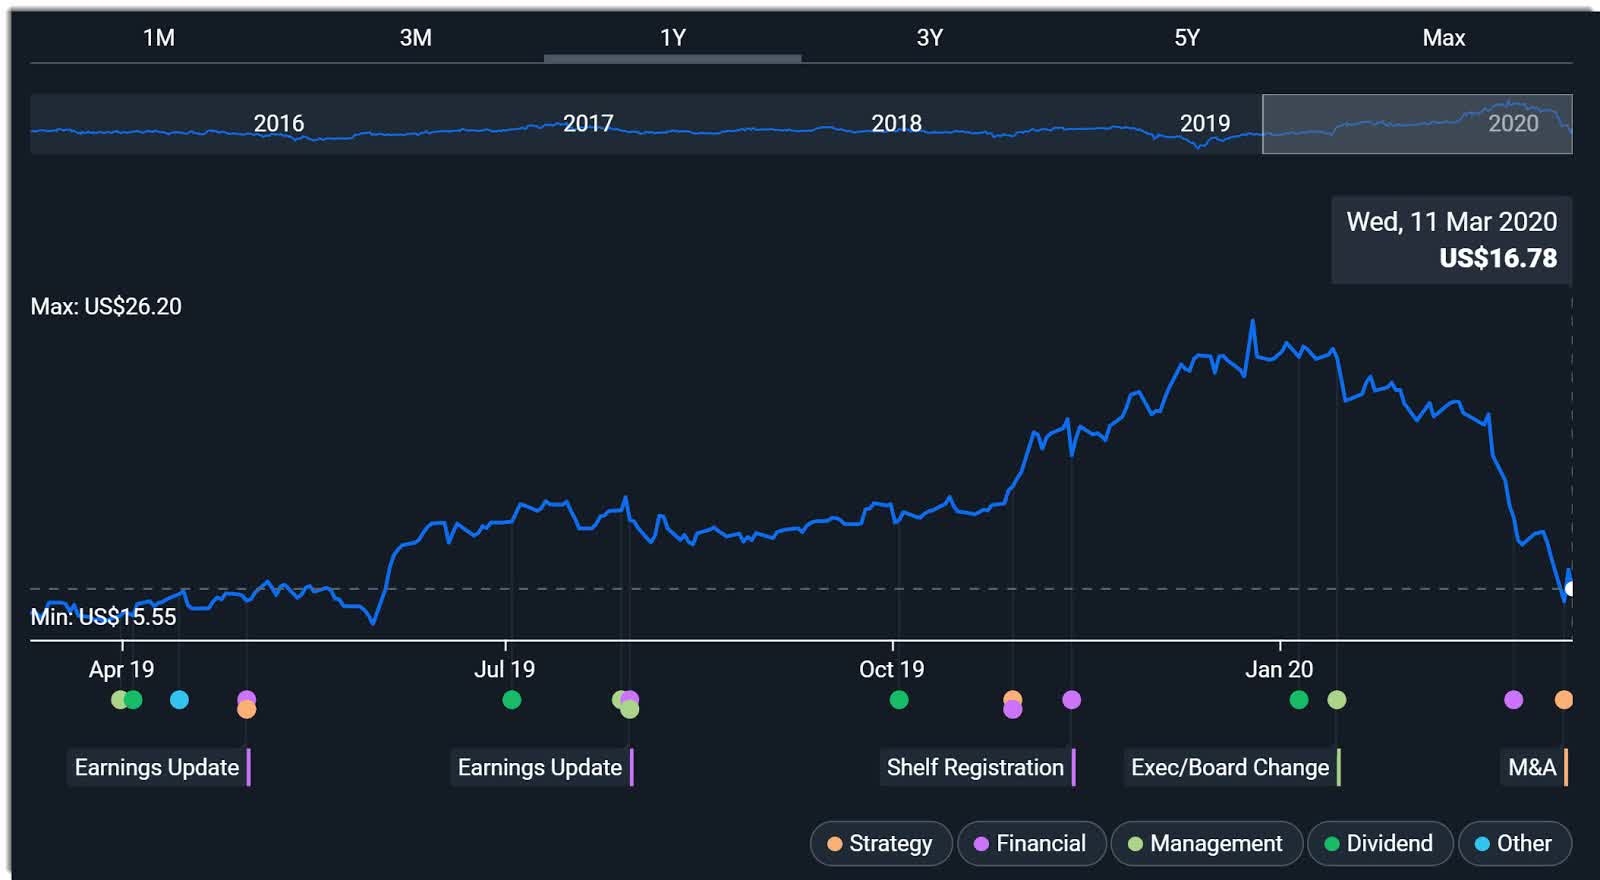Viewport: 1600px width, 880px height.
Task: Select the orange Strategy dot above M&A label
Action: point(1564,700)
